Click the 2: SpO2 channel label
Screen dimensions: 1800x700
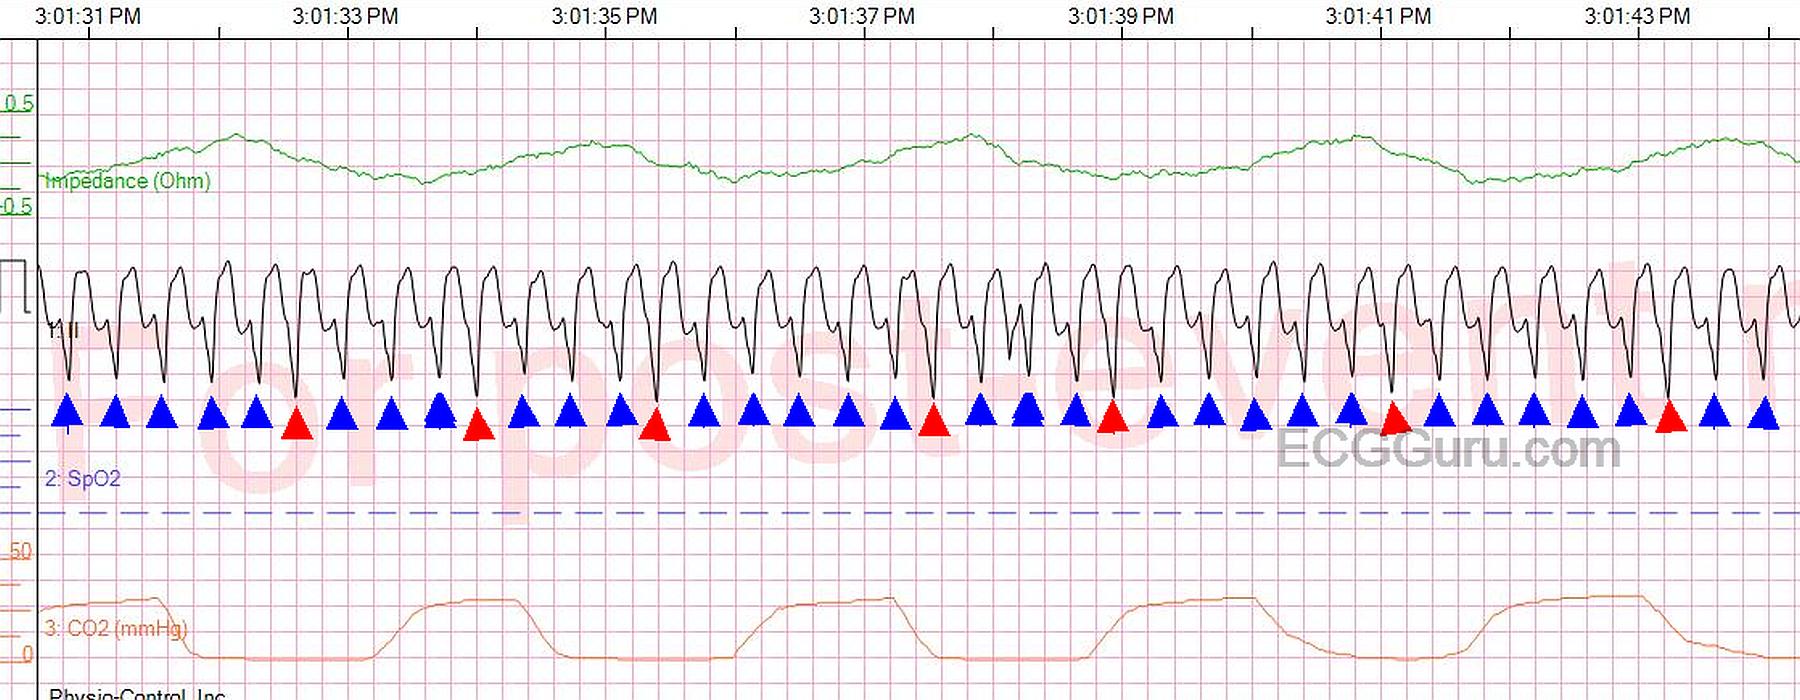point(82,479)
